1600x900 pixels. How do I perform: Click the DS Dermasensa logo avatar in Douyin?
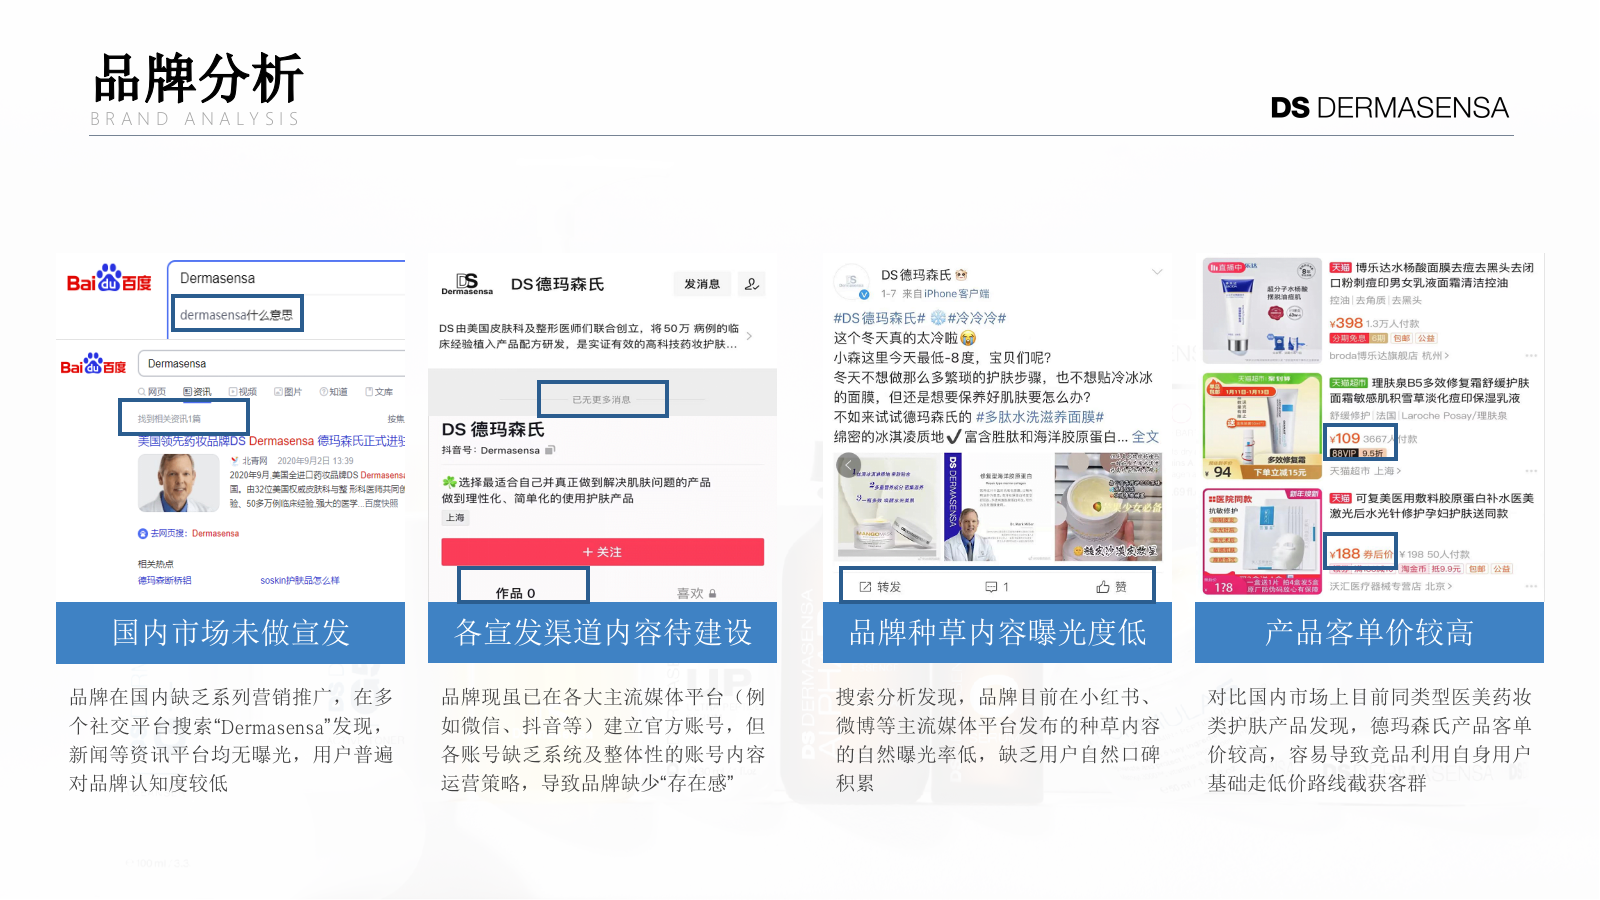tap(467, 284)
